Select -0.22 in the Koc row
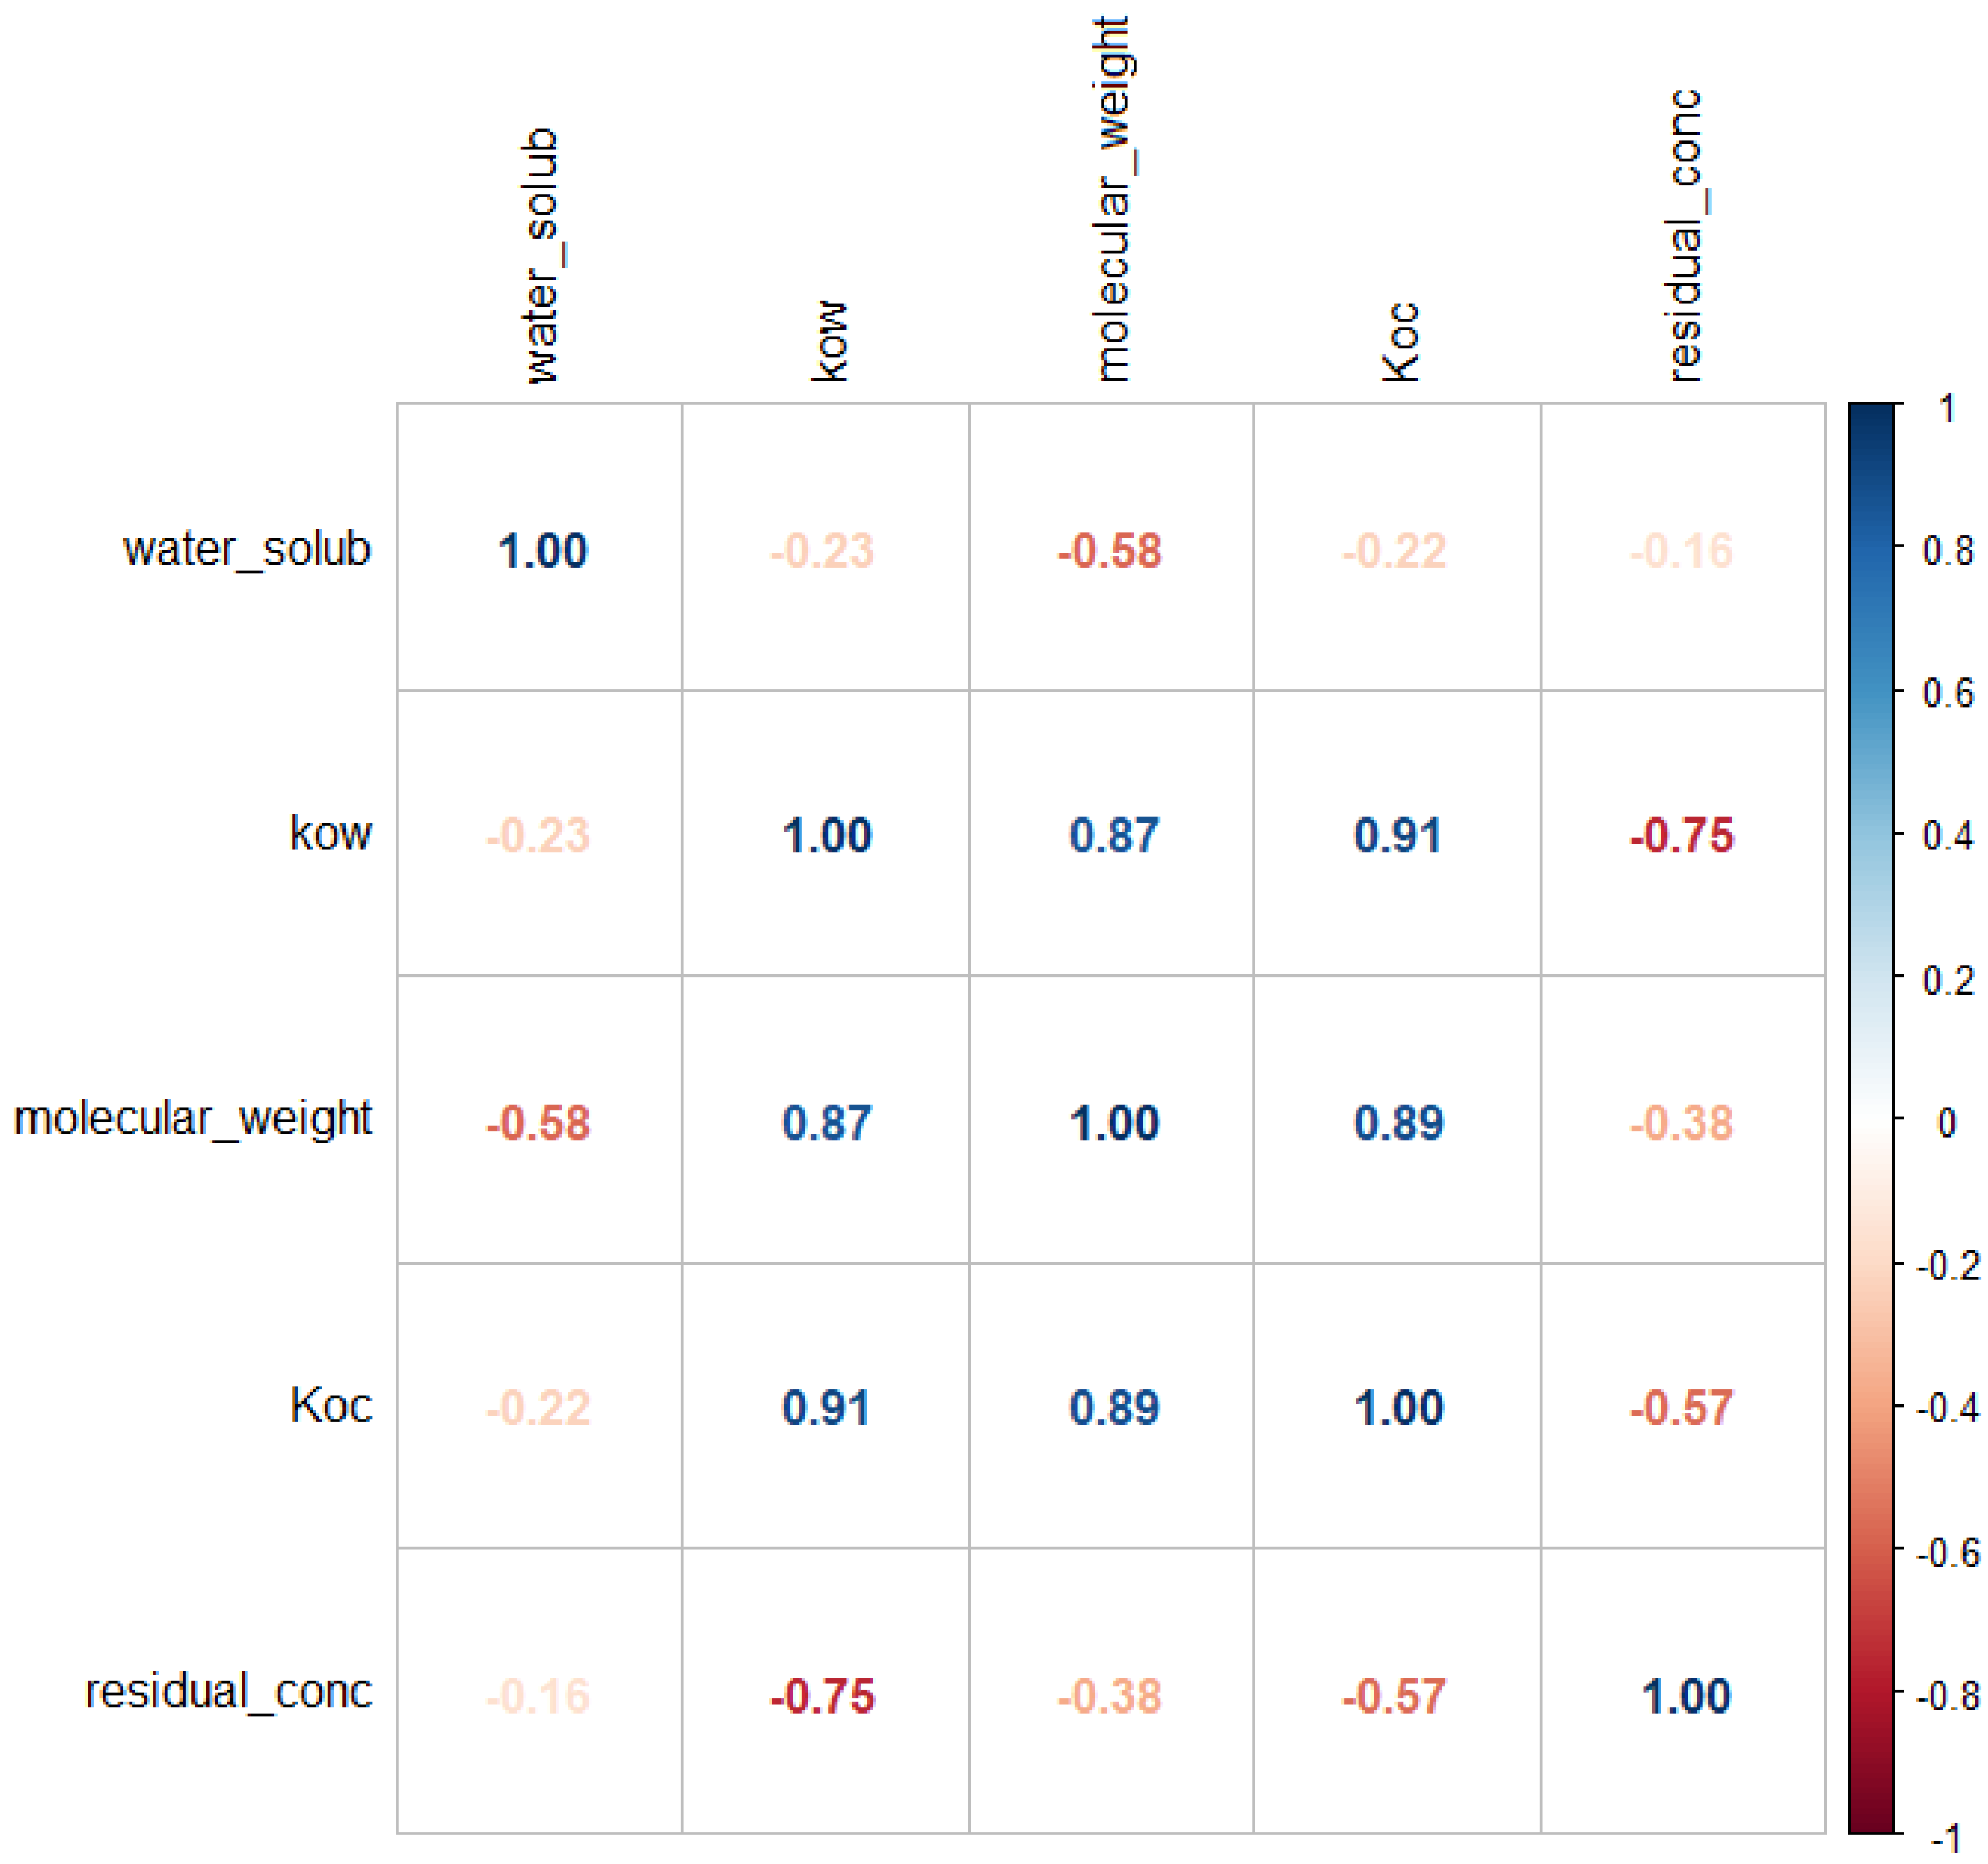Viewport: 1988px width, 1864px height. tap(538, 1408)
